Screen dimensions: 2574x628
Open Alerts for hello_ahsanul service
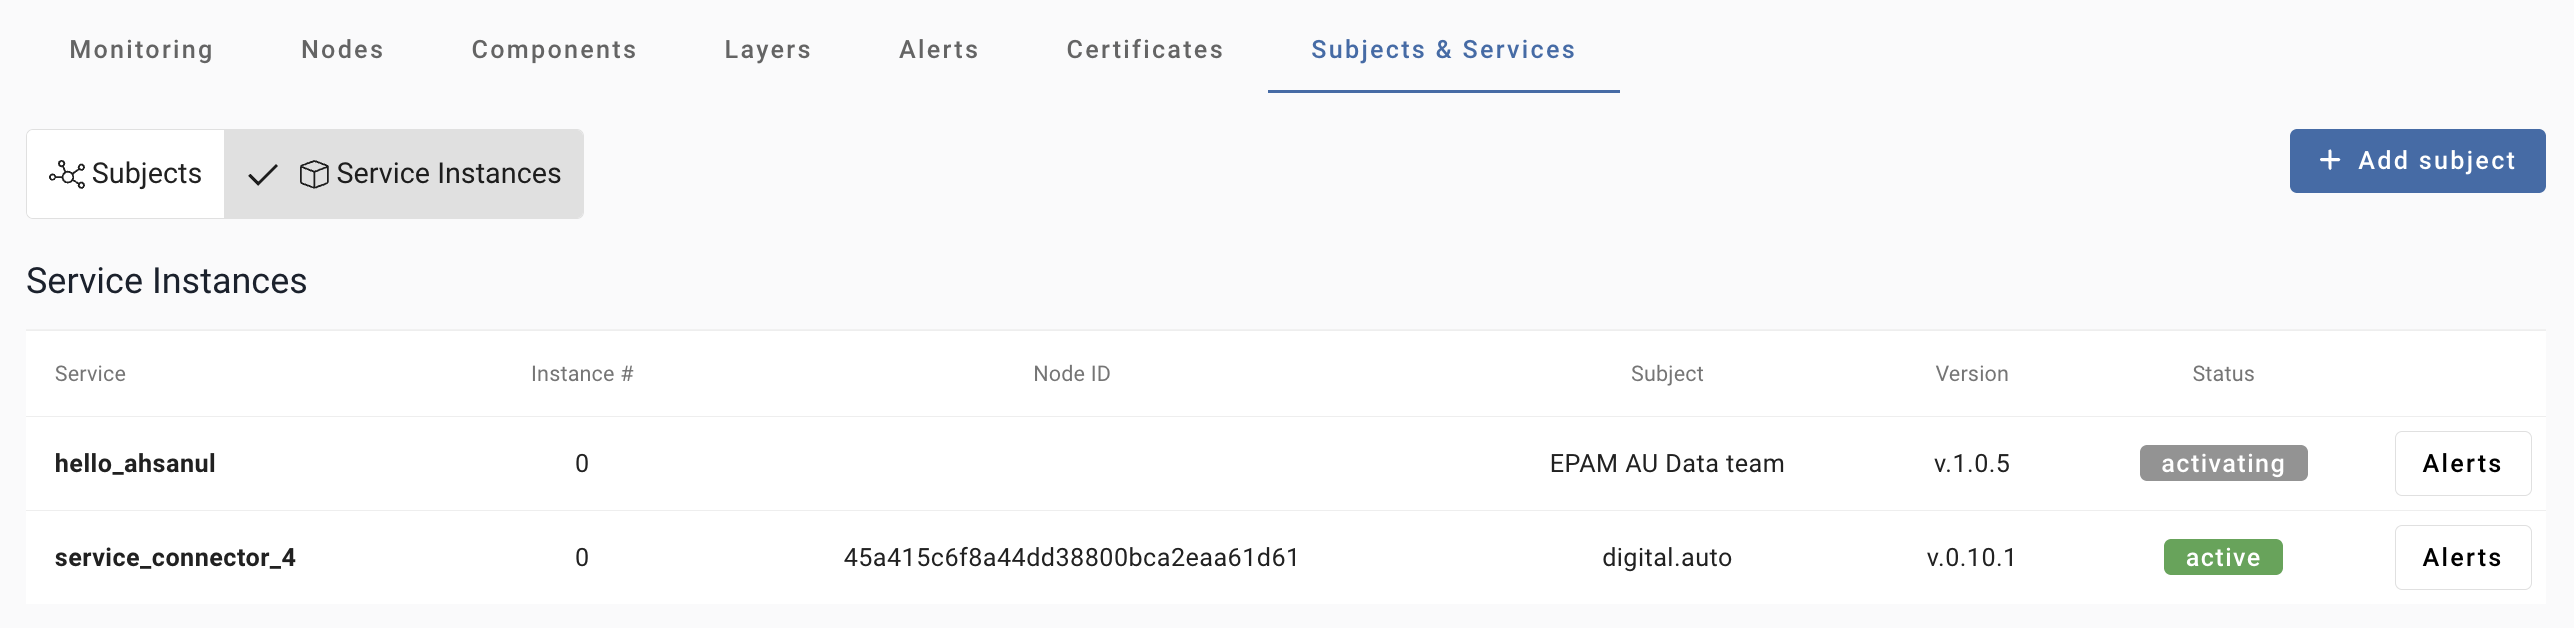click(x=2461, y=463)
